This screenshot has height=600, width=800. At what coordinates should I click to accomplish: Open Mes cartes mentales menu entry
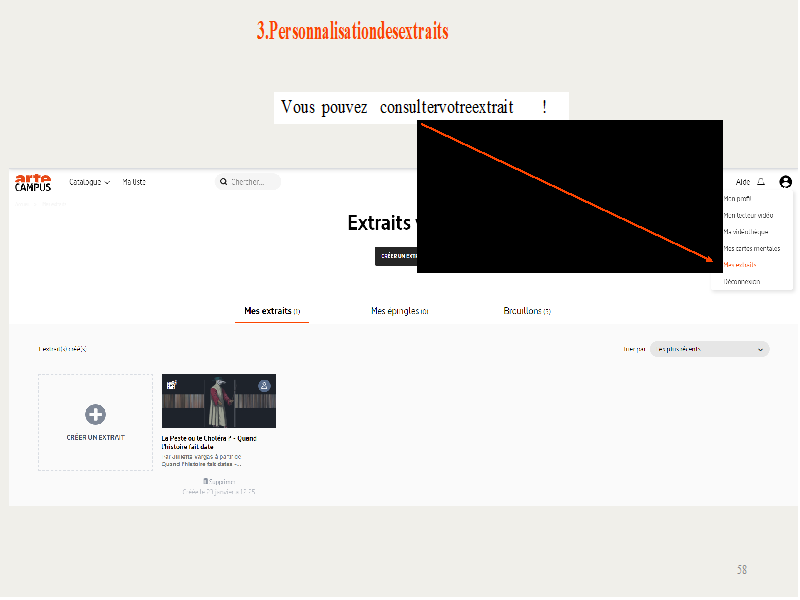751,248
